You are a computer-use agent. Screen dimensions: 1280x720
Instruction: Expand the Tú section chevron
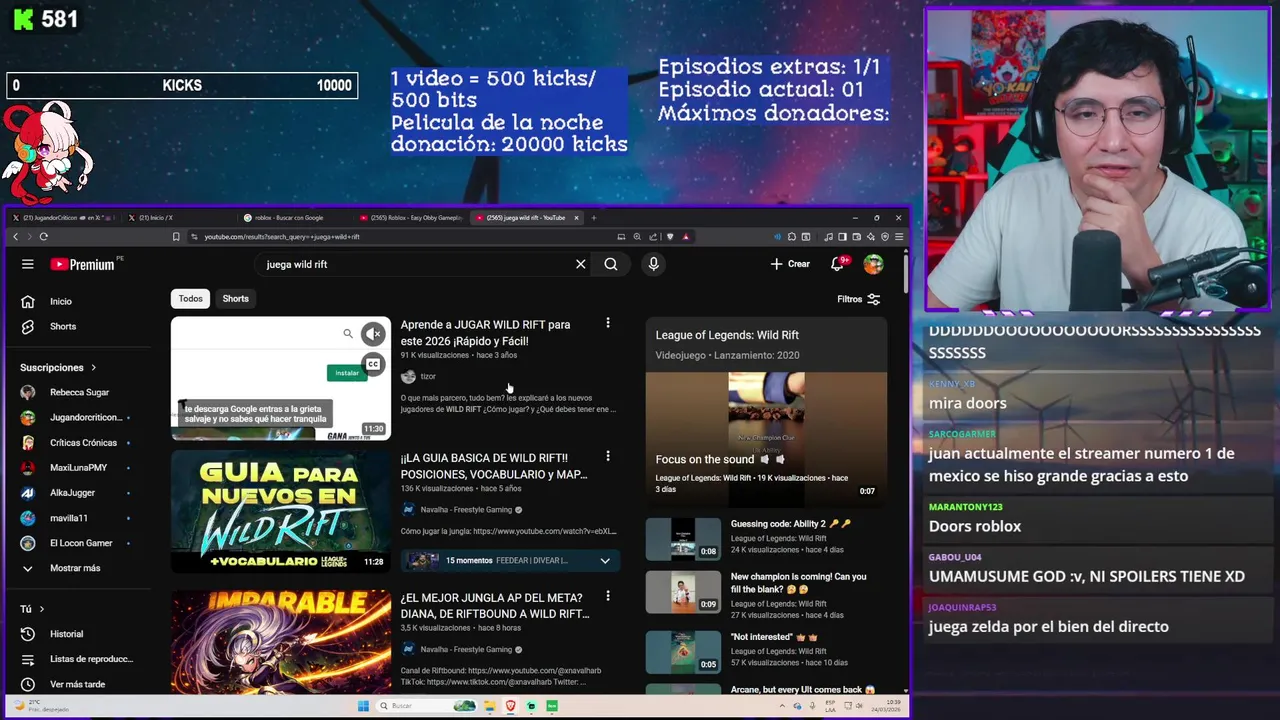coord(42,609)
